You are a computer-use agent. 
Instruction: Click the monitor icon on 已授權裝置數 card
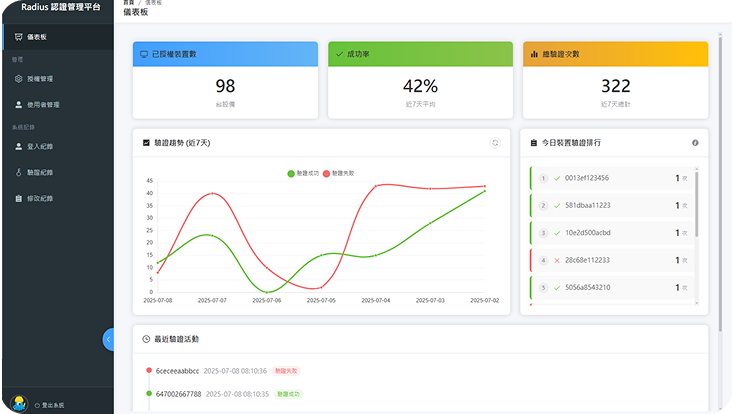point(144,54)
